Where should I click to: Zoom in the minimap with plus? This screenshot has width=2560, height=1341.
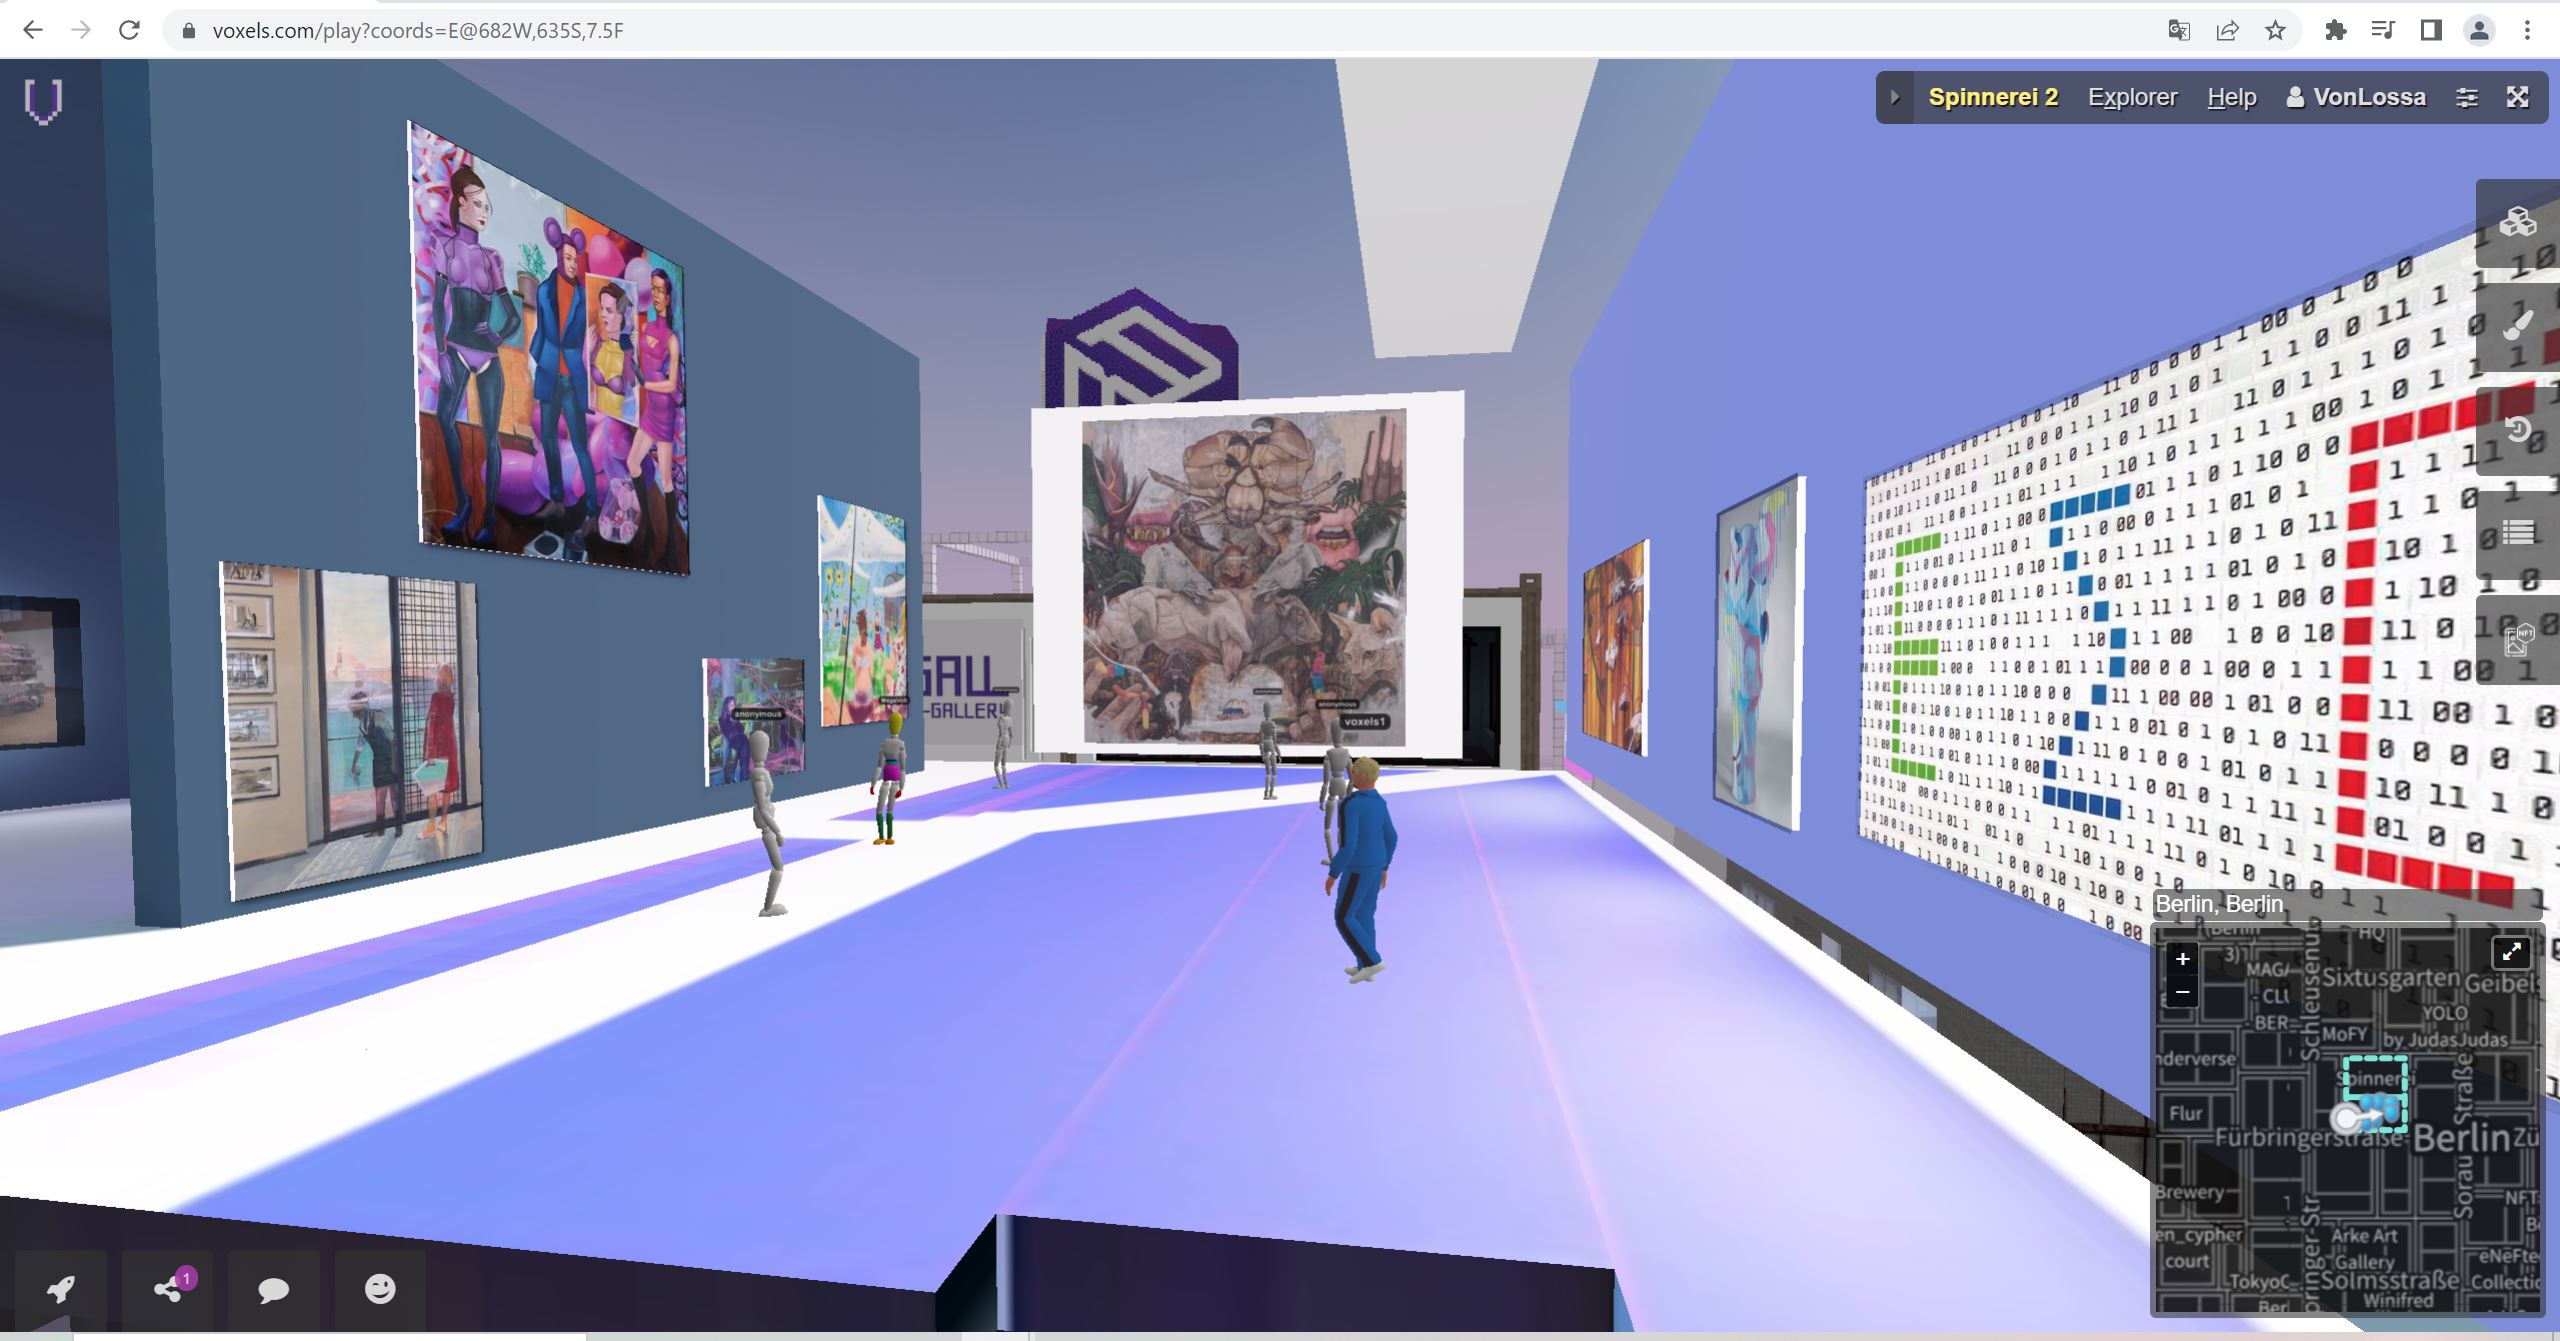click(x=2182, y=958)
